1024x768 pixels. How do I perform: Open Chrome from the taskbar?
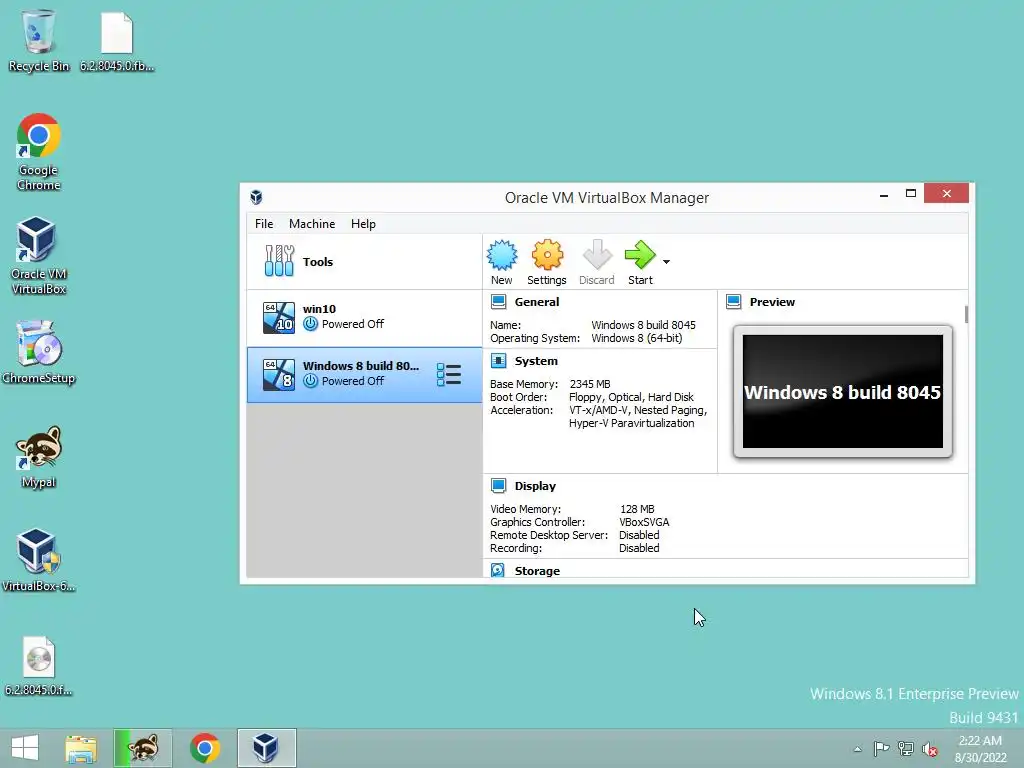(204, 748)
